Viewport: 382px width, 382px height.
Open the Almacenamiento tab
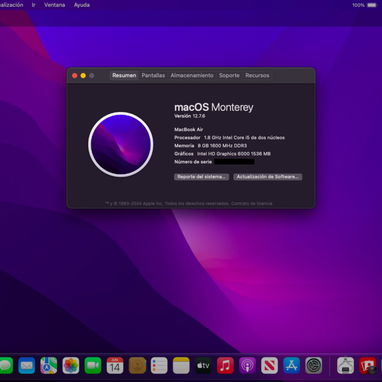192,75
